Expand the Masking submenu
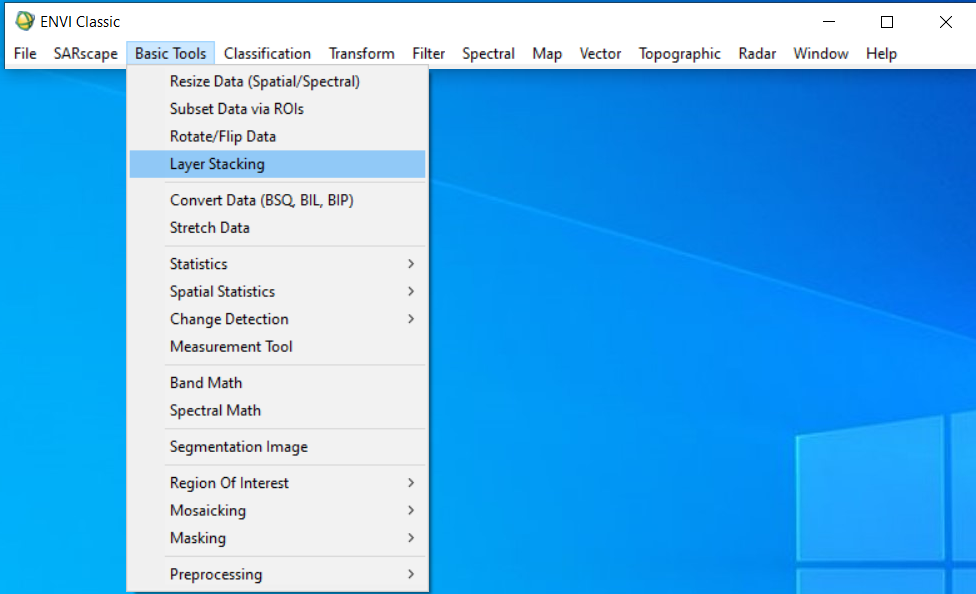The height and width of the screenshot is (594, 976). click(x=278, y=538)
